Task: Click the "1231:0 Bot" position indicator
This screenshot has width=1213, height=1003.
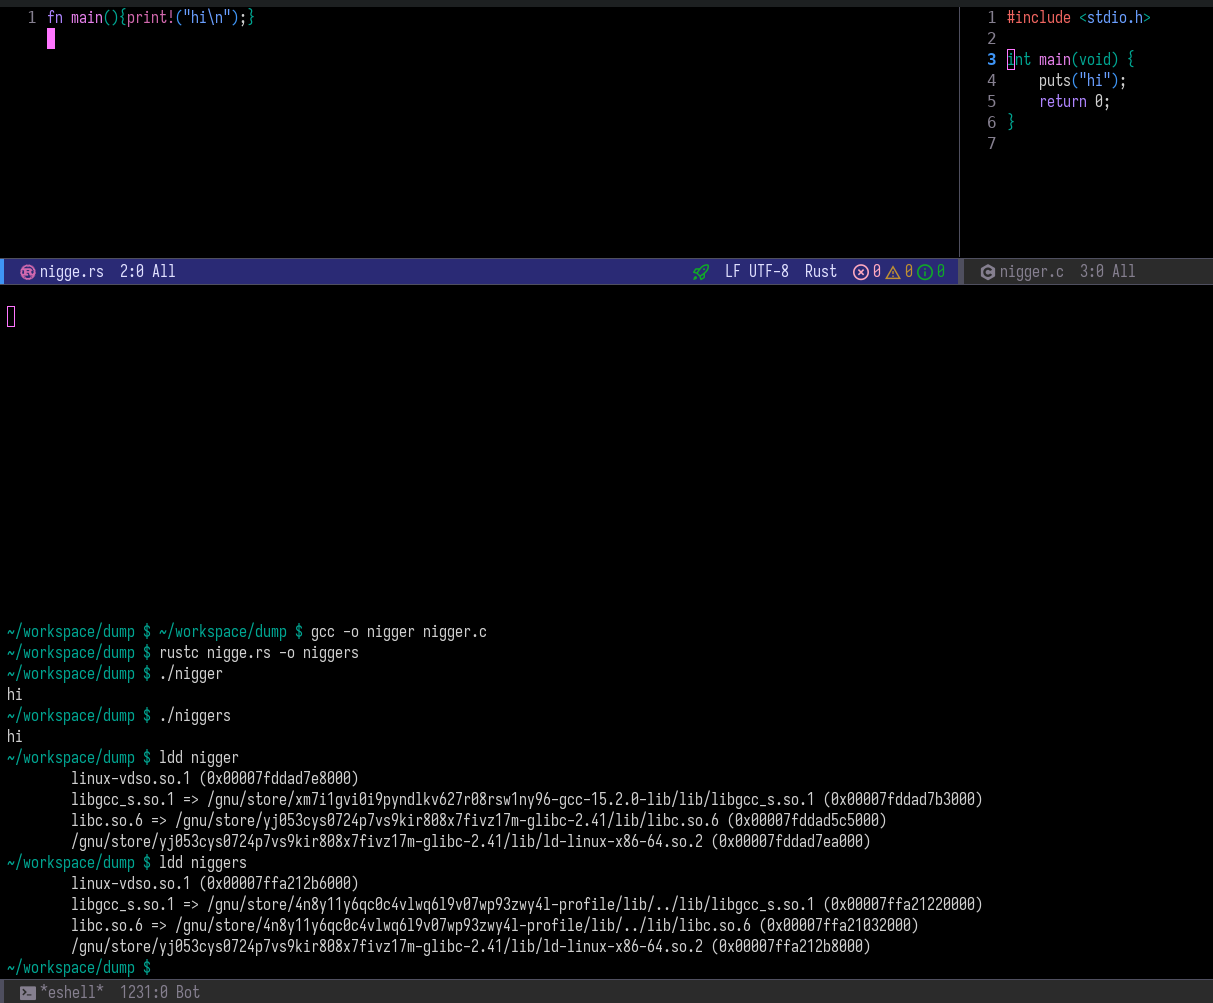Action: tap(160, 992)
